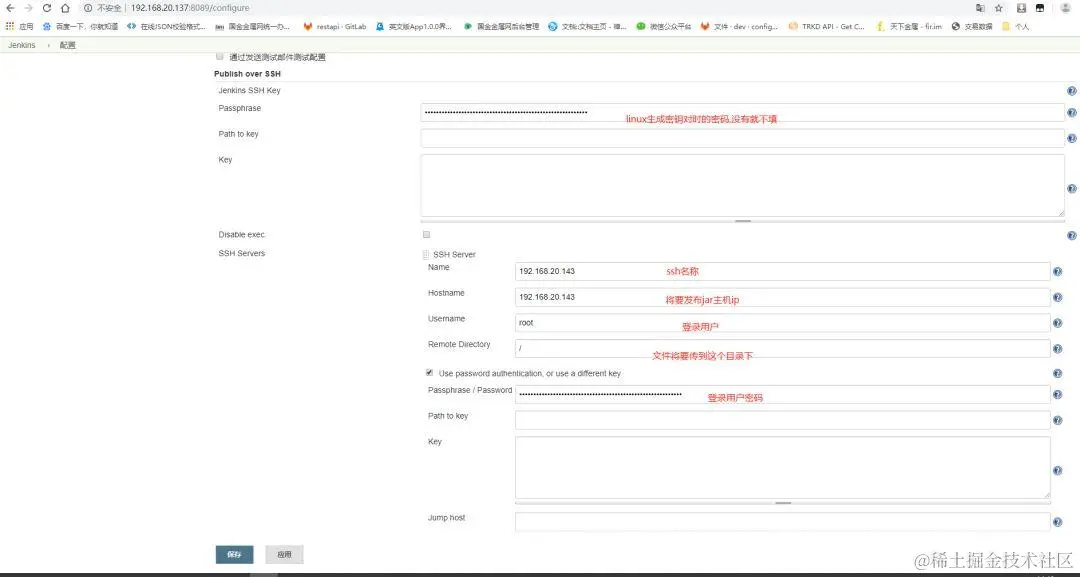This screenshot has height=577, width=1080.
Task: Open help for Use password authentication option
Action: (1057, 374)
